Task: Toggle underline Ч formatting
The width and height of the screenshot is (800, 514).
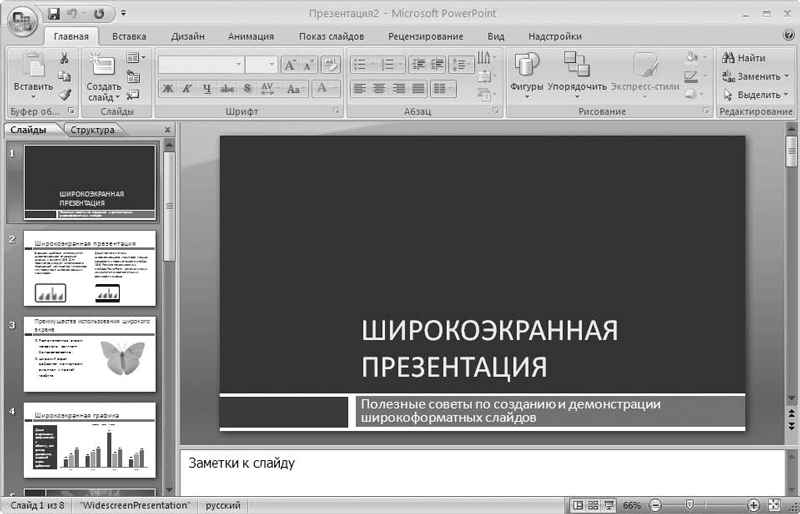Action: [207, 89]
